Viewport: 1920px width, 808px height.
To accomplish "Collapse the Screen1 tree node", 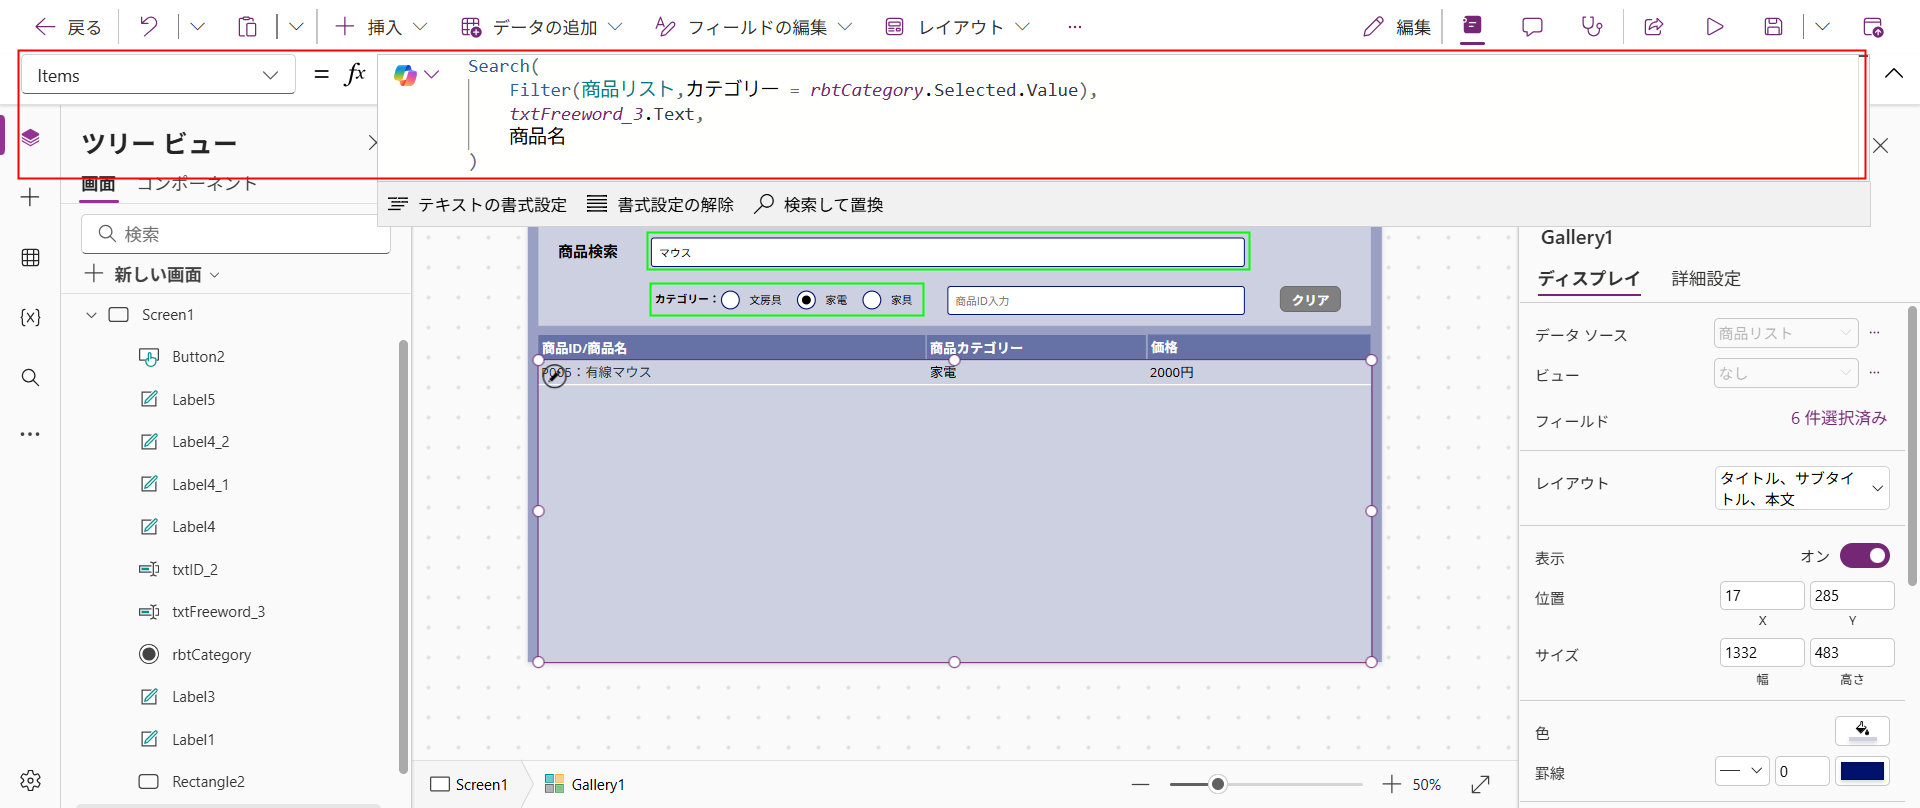I will [91, 315].
